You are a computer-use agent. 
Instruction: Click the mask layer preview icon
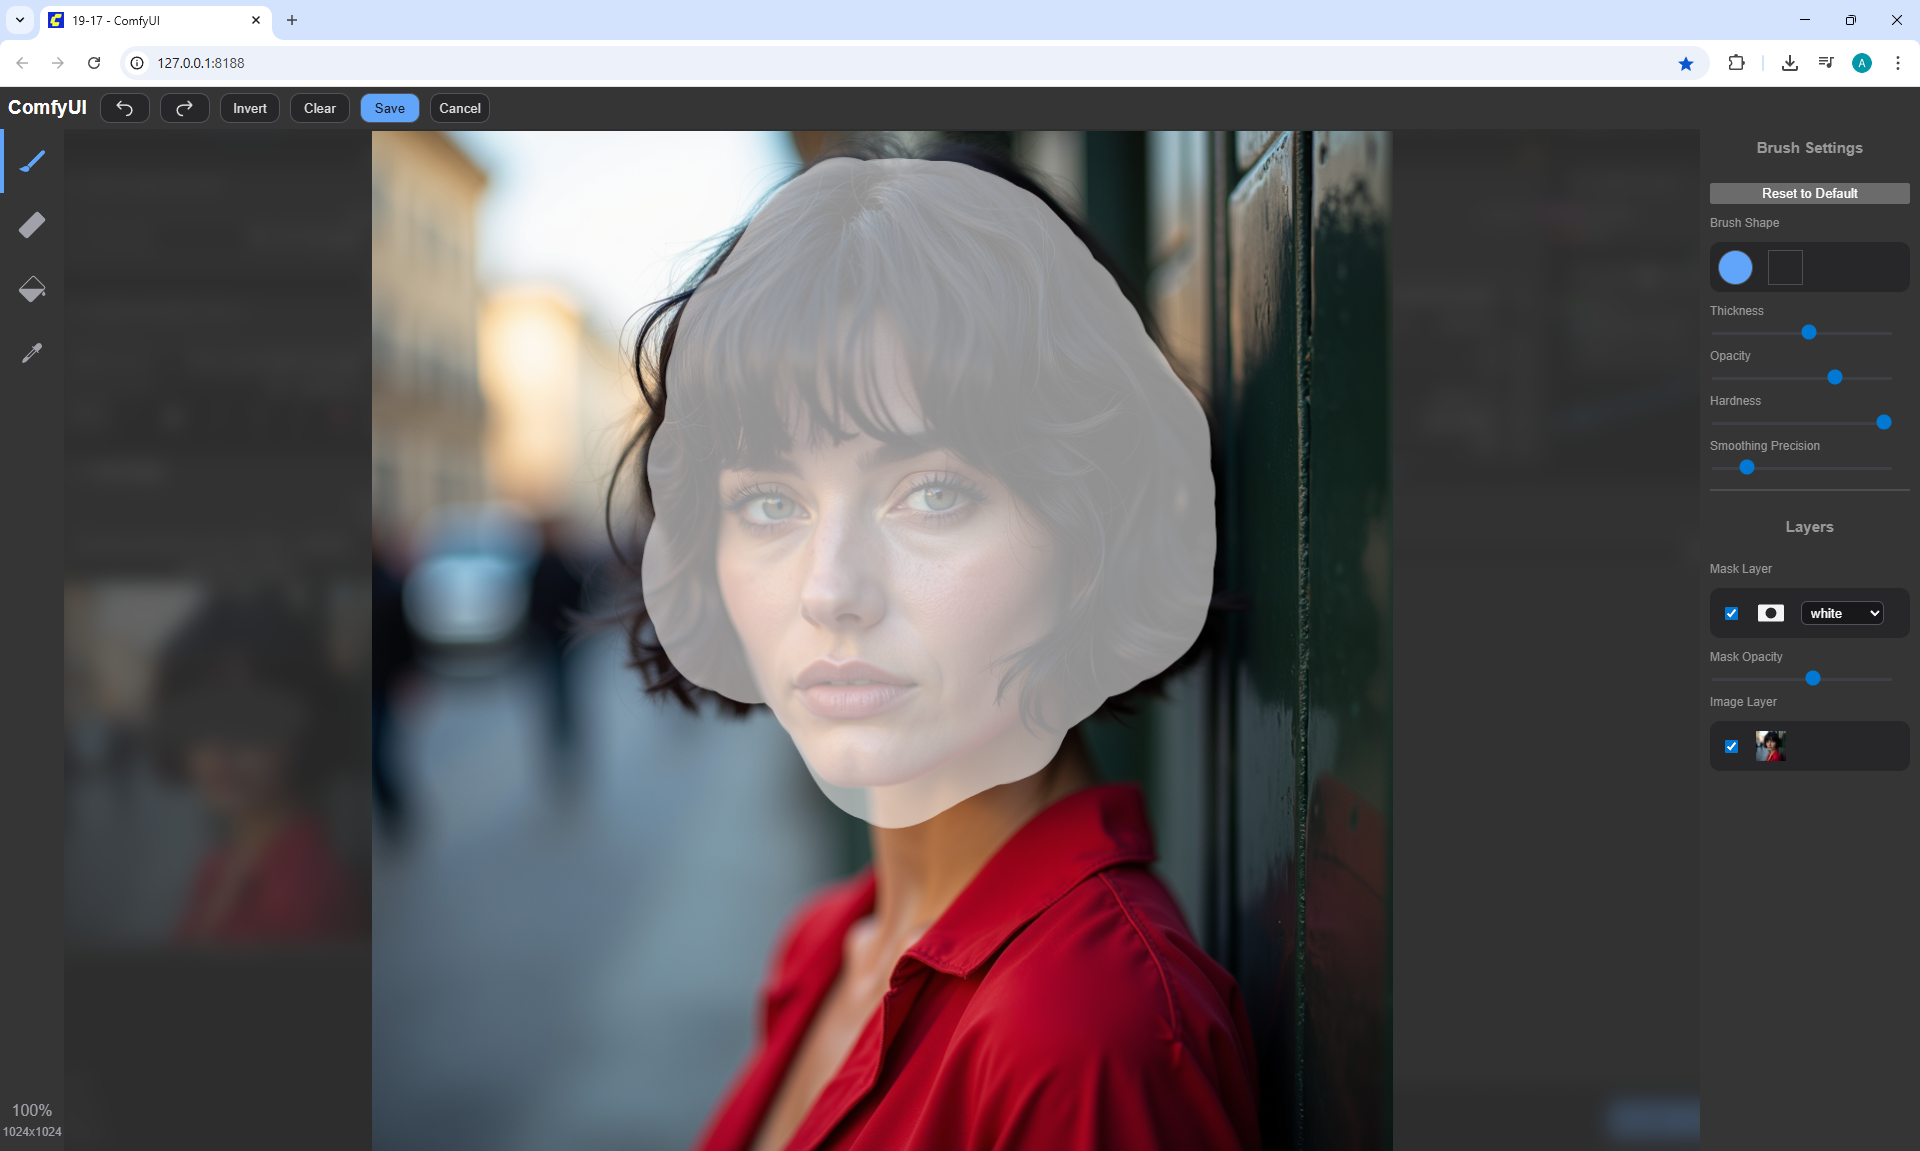click(1770, 613)
